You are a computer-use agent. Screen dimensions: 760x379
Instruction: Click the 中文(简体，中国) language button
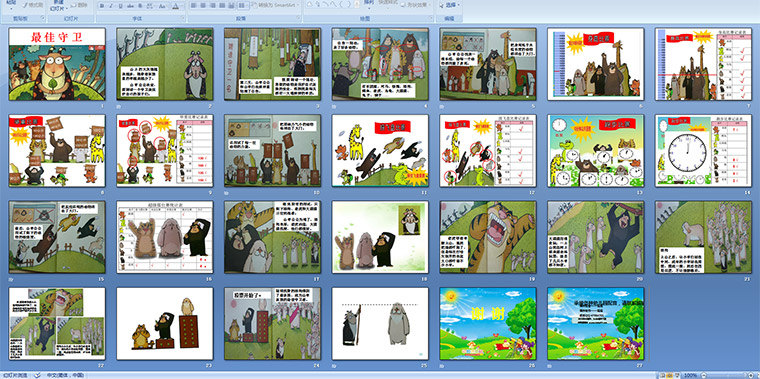coord(65,375)
